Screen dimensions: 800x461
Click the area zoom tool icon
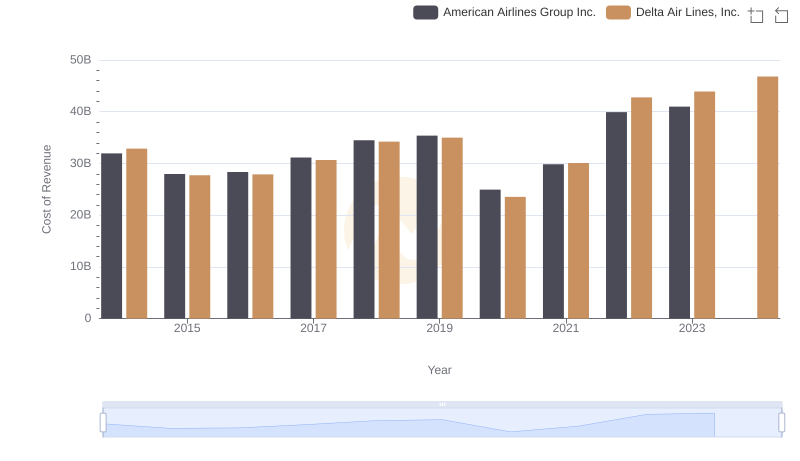point(756,15)
